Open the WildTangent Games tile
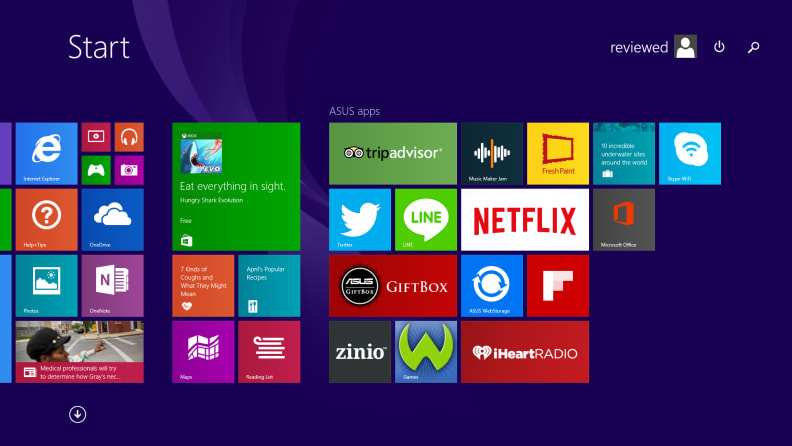 tap(426, 352)
